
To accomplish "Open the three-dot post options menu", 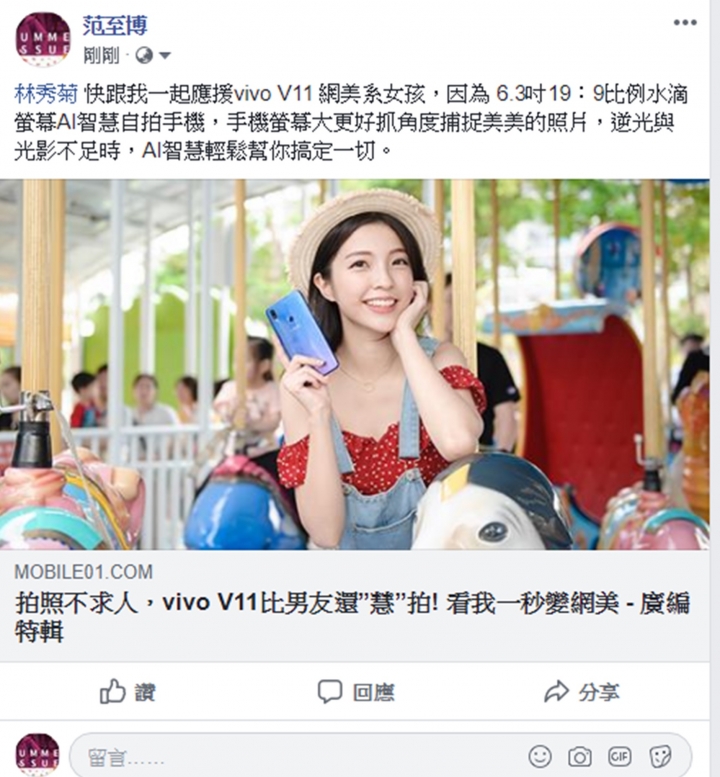I will tap(685, 23).
